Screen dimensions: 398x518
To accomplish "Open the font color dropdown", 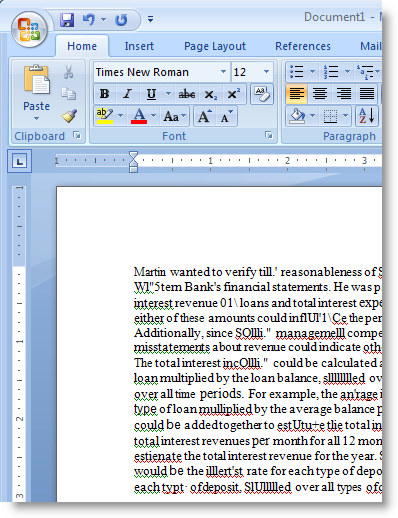I will click(154, 116).
